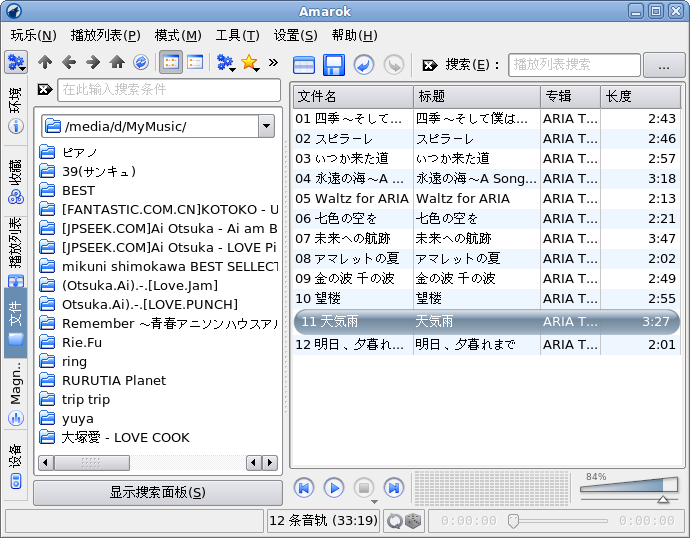Switch to detailed list view mode
The image size is (690, 538).
tap(195, 62)
